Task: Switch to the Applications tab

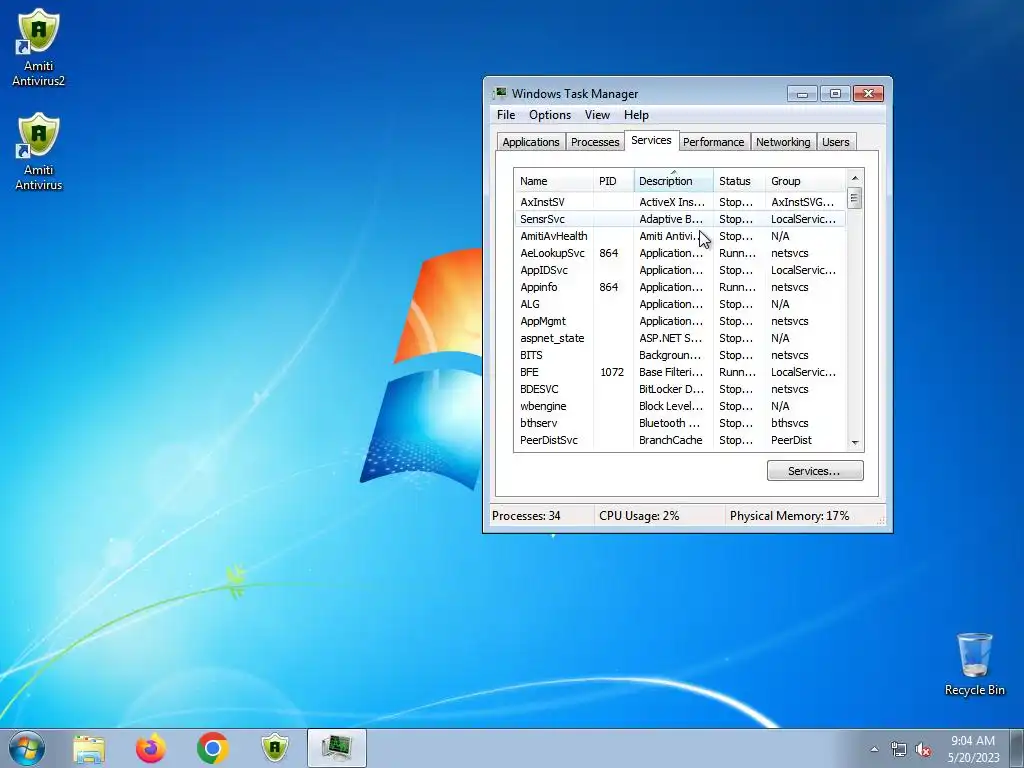Action: (x=530, y=142)
